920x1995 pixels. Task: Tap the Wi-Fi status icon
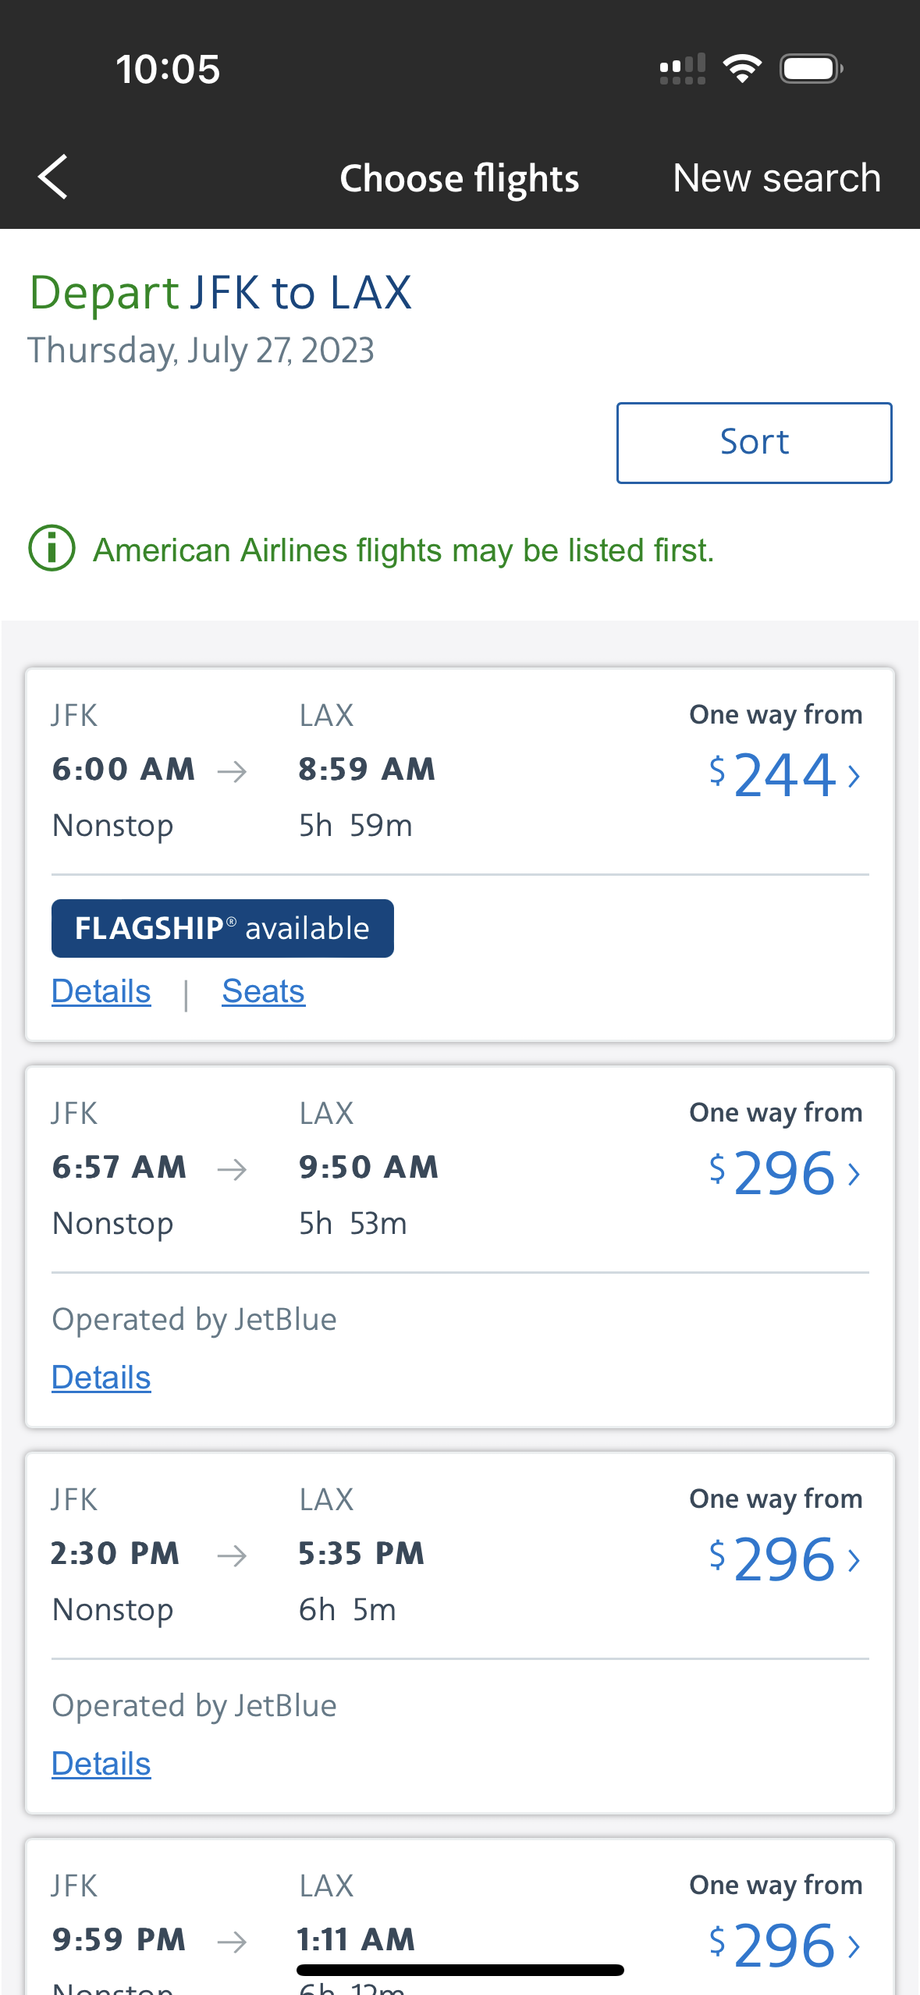742,69
